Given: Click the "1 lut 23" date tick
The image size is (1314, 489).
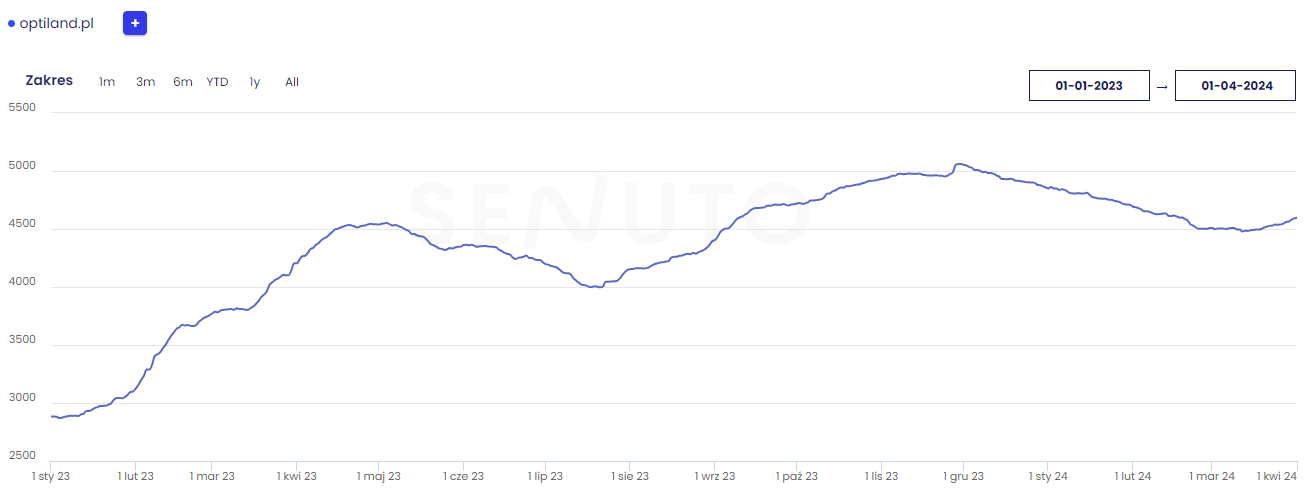Looking at the screenshot, I should click(x=135, y=477).
